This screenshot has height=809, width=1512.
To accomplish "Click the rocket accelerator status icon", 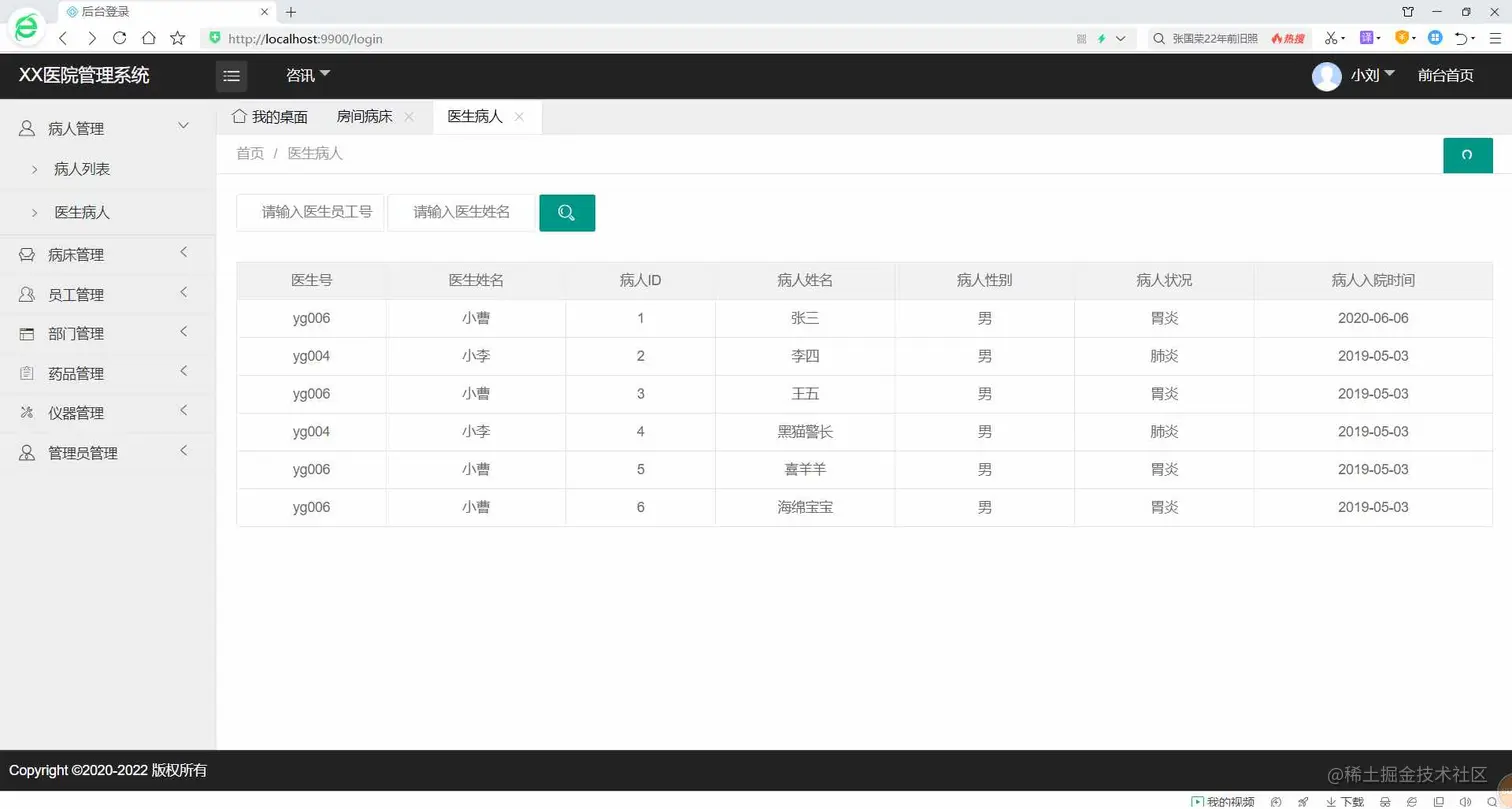I will click(x=1303, y=801).
